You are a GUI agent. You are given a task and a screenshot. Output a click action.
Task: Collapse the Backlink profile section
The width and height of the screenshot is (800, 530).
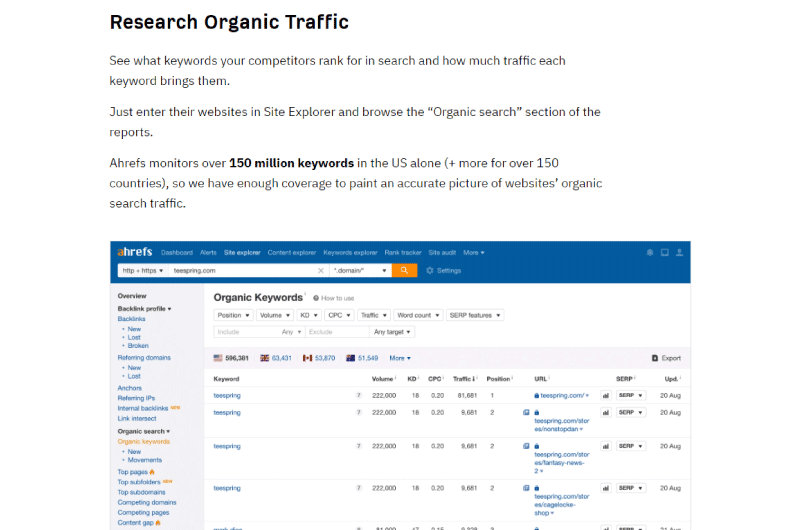[x=144, y=309]
